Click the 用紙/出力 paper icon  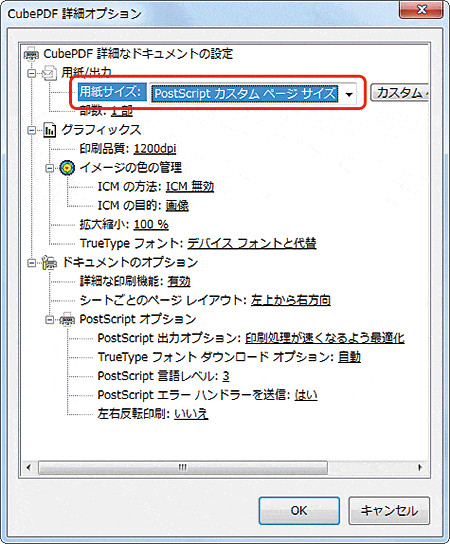49,73
